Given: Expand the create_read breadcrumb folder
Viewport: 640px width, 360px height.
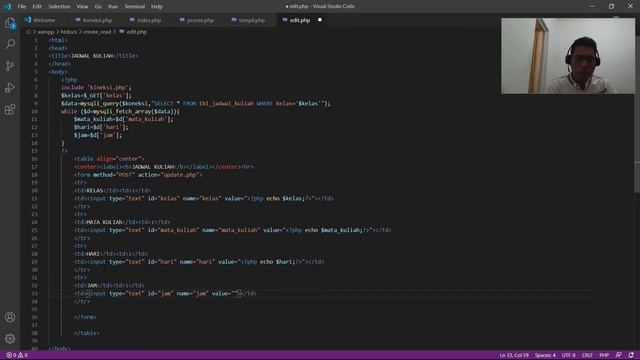Looking at the screenshot, I should coord(97,32).
